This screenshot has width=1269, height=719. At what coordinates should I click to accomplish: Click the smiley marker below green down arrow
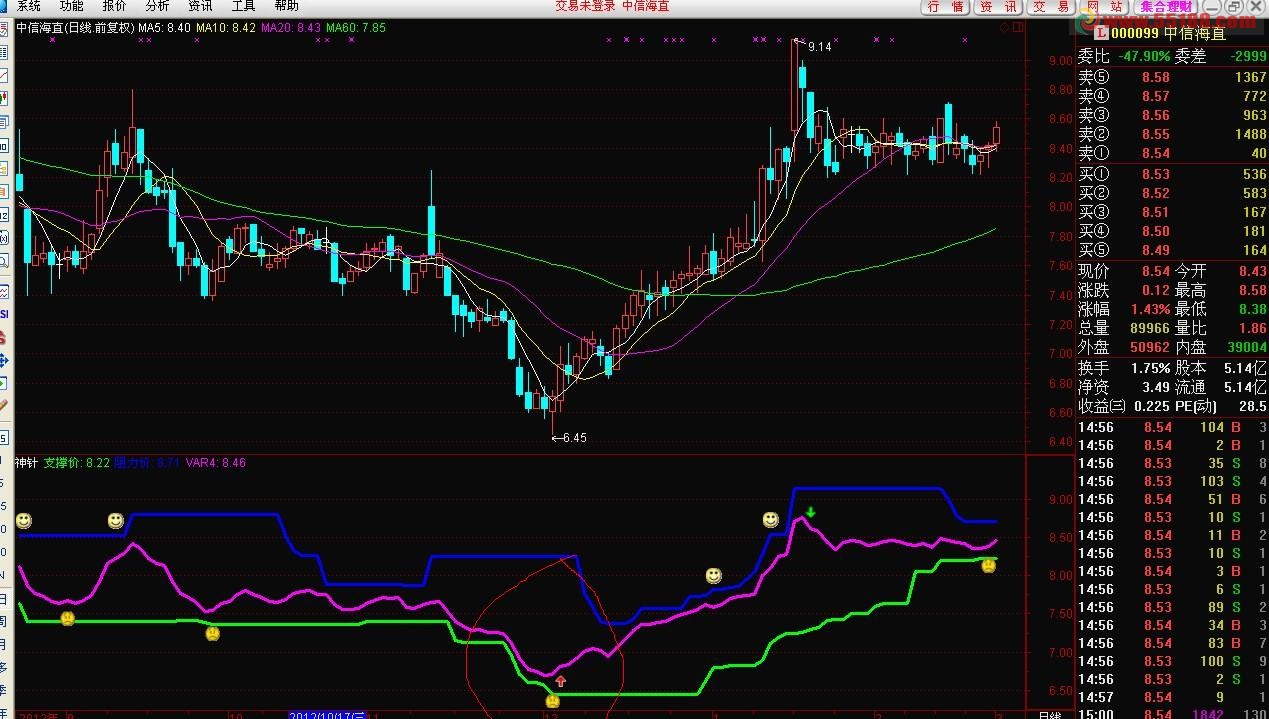pyautogui.click(x=770, y=520)
